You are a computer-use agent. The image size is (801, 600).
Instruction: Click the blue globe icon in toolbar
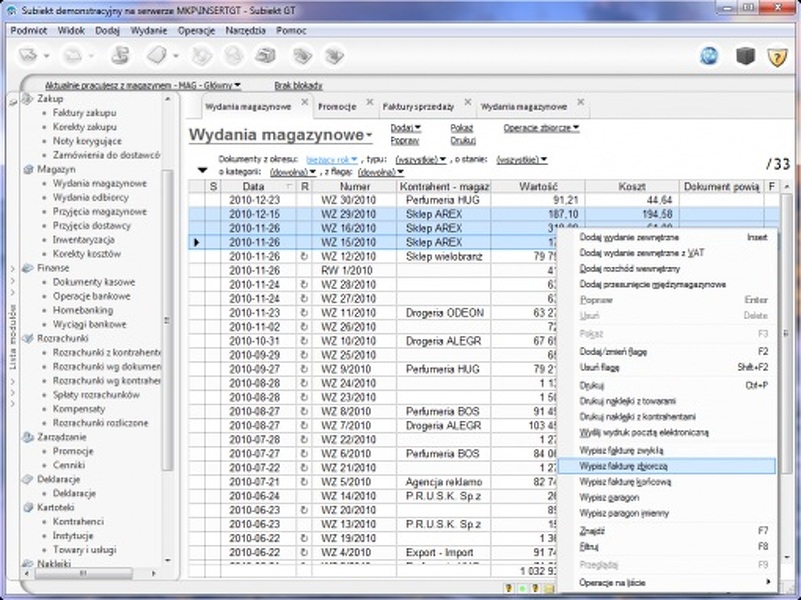[x=709, y=56]
